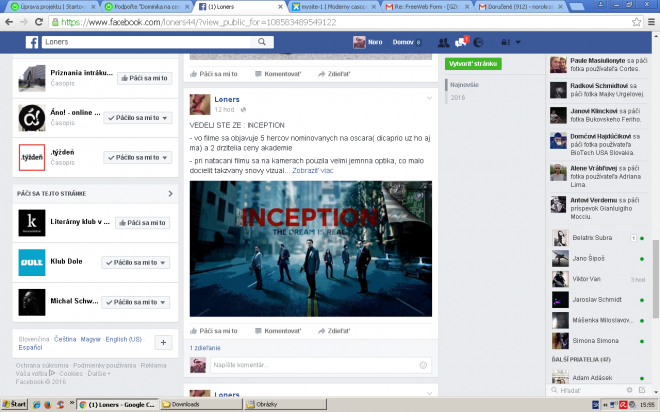Viewport: 660px width, 412px height.
Task: Open chat settings gear icon
Action: point(629,390)
